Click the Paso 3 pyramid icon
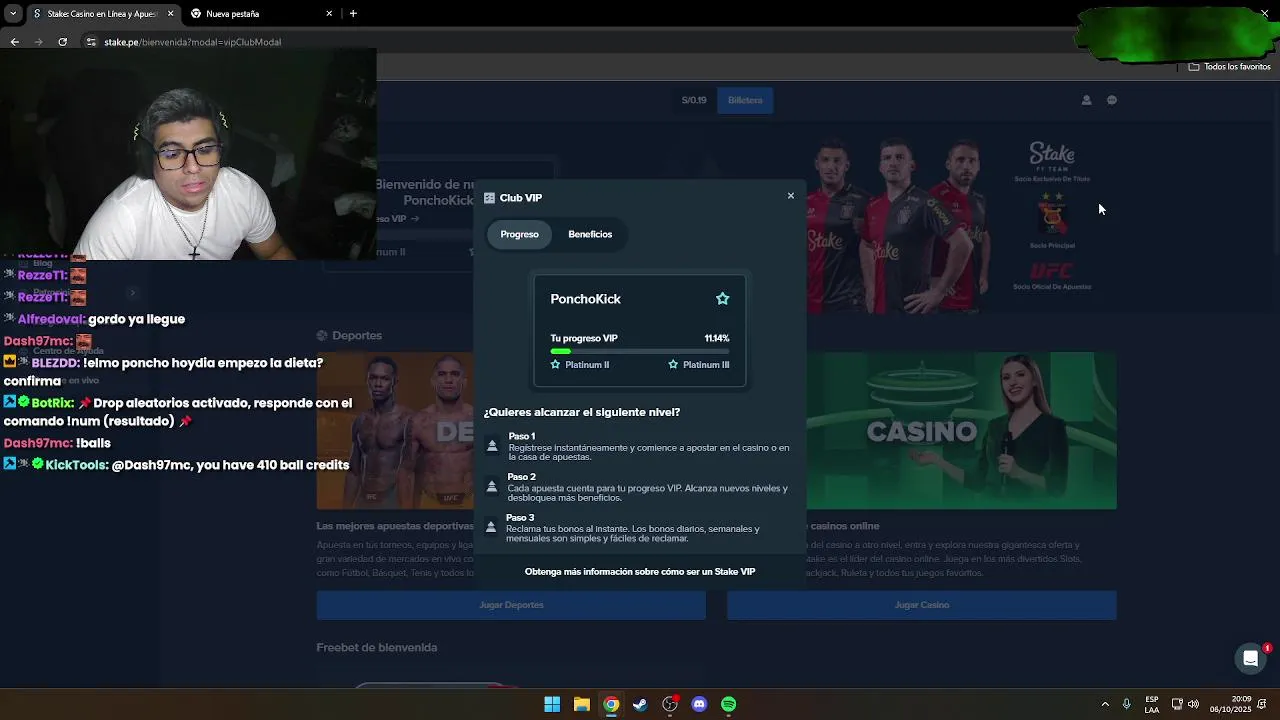1280x720 pixels. (491, 527)
